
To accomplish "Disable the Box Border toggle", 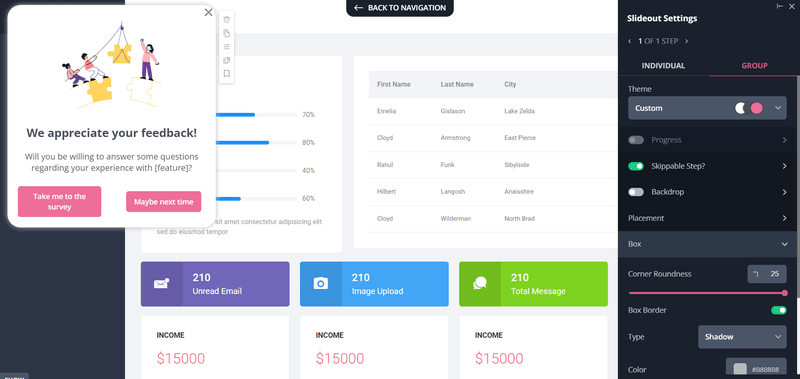I will tap(779, 310).
